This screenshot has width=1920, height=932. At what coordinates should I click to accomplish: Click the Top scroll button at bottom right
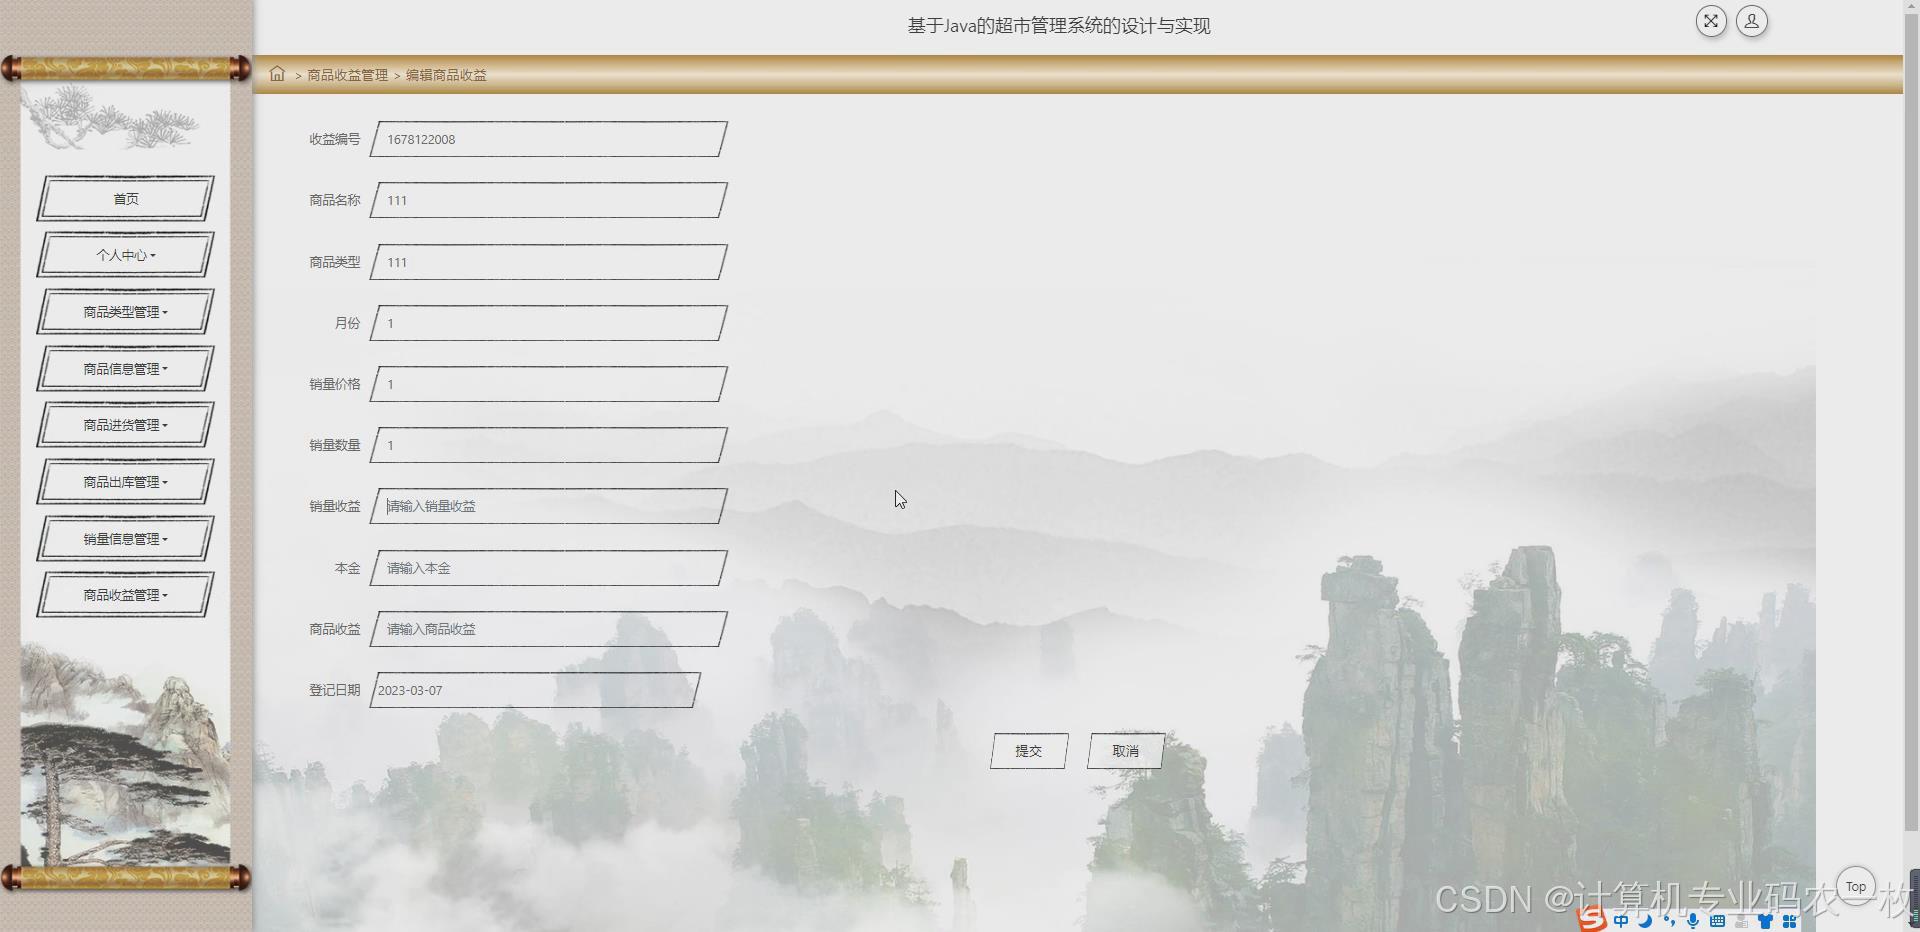(1856, 885)
